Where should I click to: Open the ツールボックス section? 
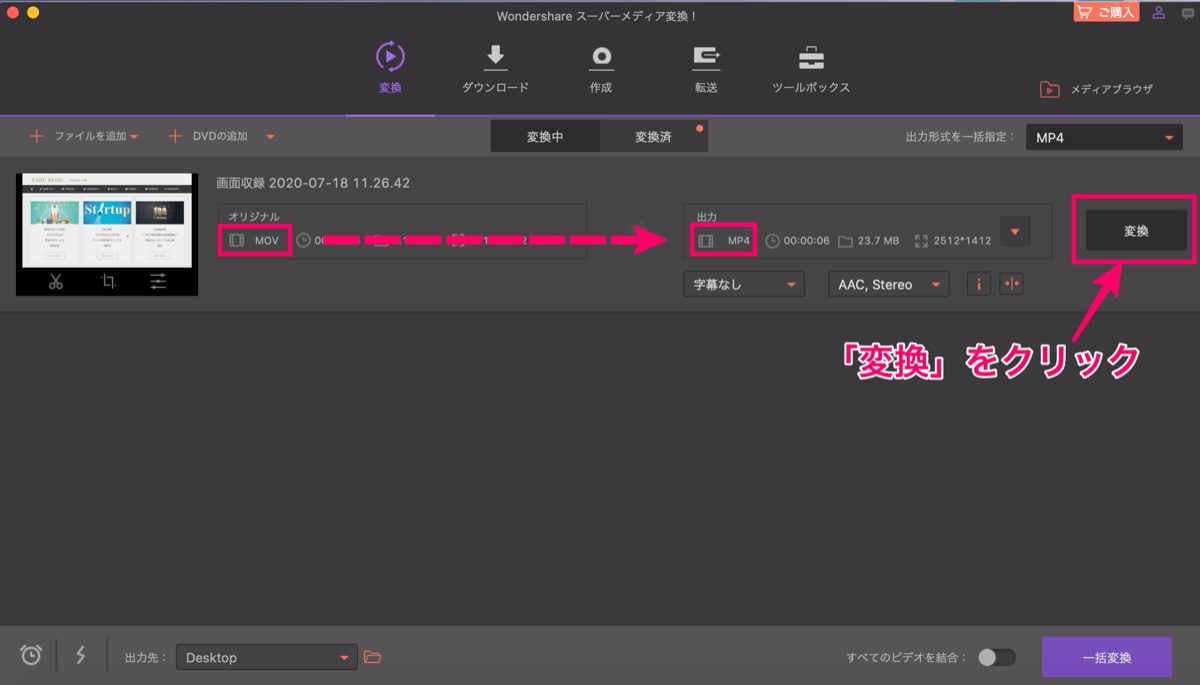tap(811, 67)
